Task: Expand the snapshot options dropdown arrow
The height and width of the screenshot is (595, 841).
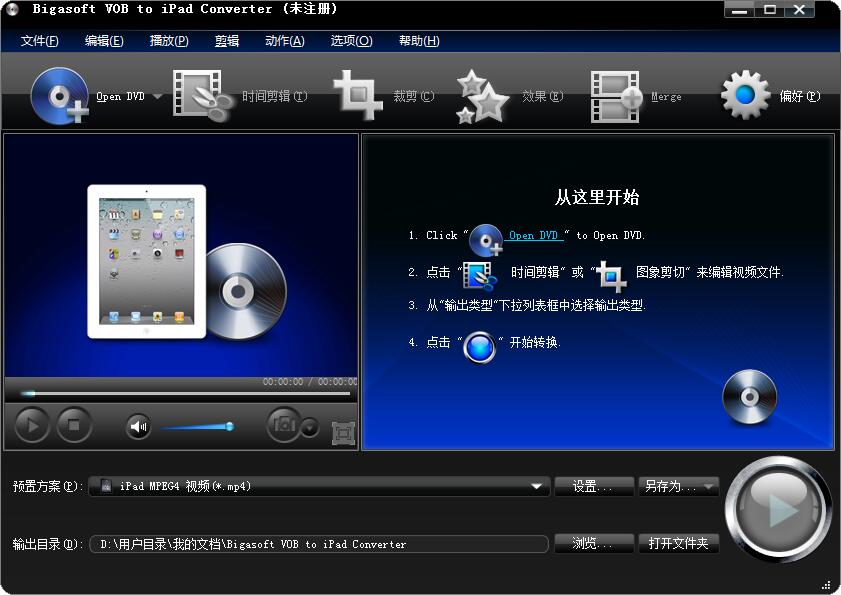Action: click(310, 428)
